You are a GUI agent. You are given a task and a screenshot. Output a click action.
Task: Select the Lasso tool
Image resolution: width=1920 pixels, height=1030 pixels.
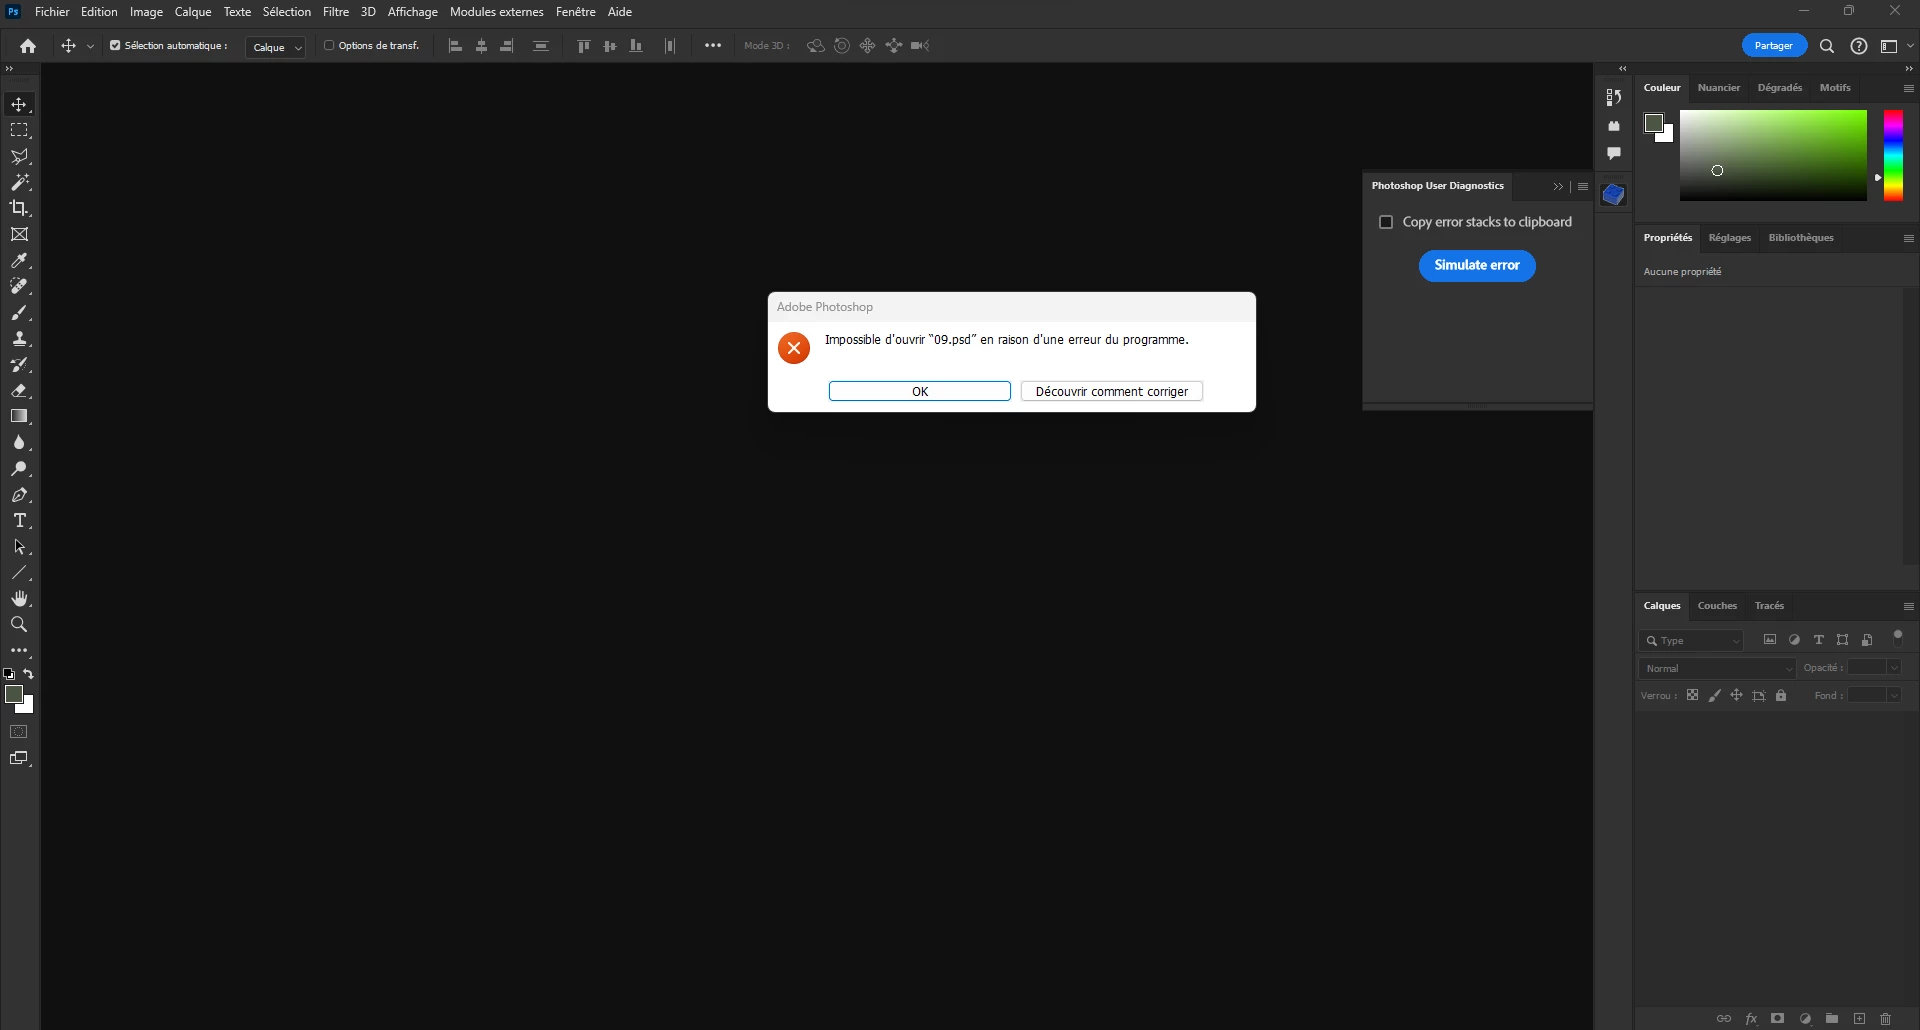[x=19, y=157]
